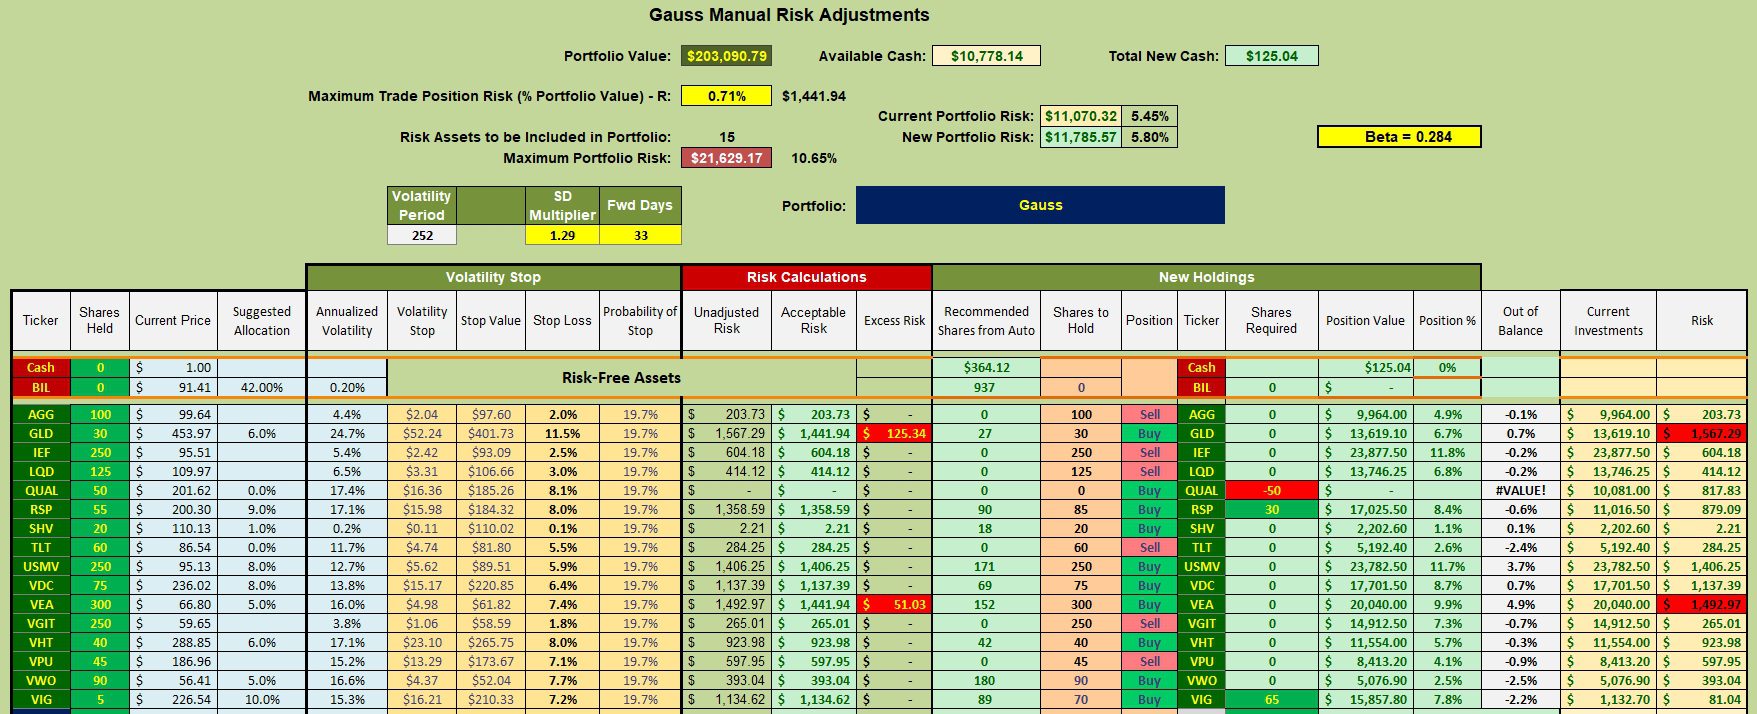Click the VHT stop value $265.75
The height and width of the screenshot is (714, 1757).
click(x=491, y=642)
